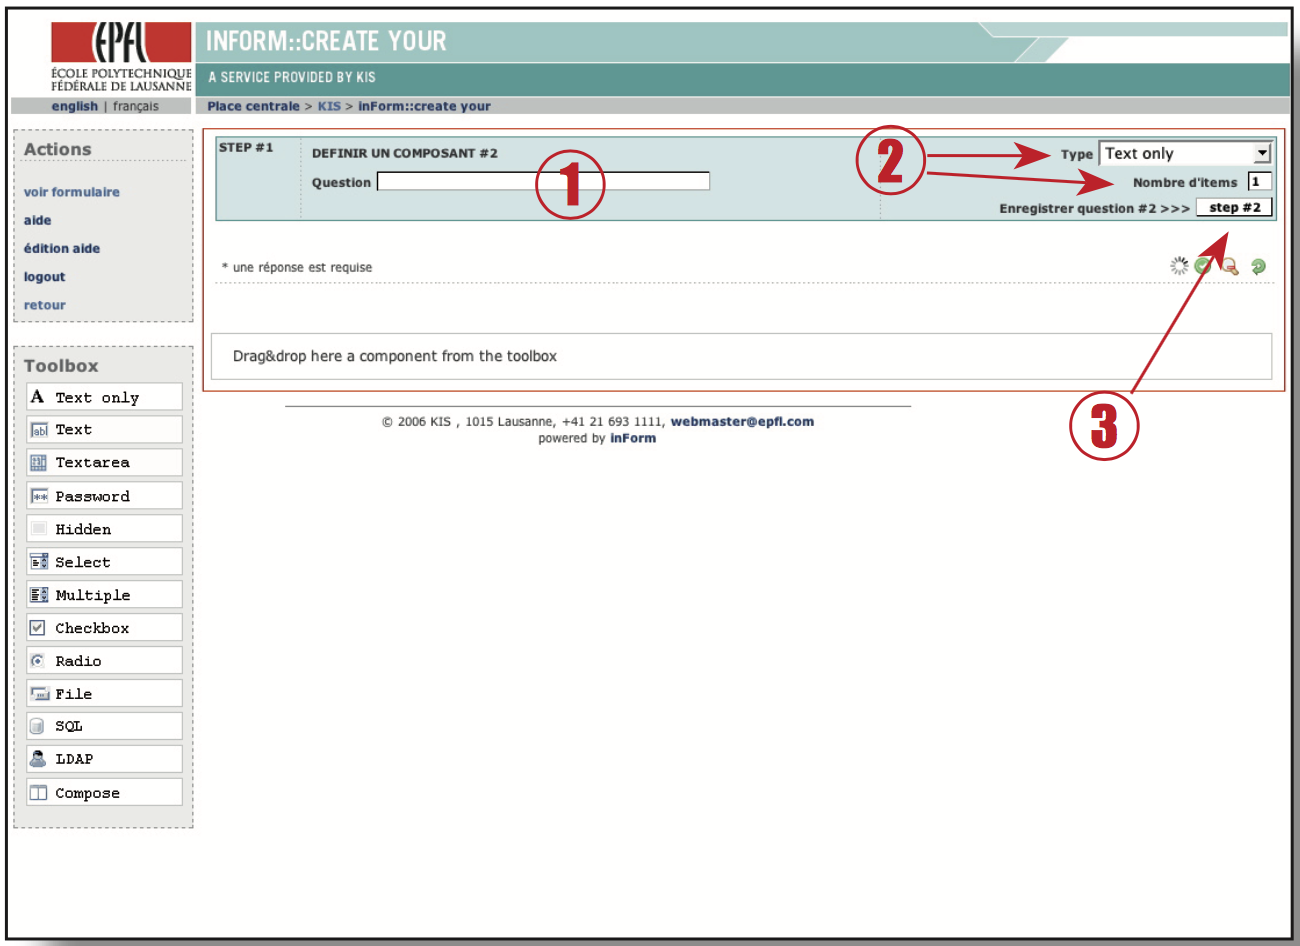Click the LDAP user component
1300x946 pixels.
(104, 759)
